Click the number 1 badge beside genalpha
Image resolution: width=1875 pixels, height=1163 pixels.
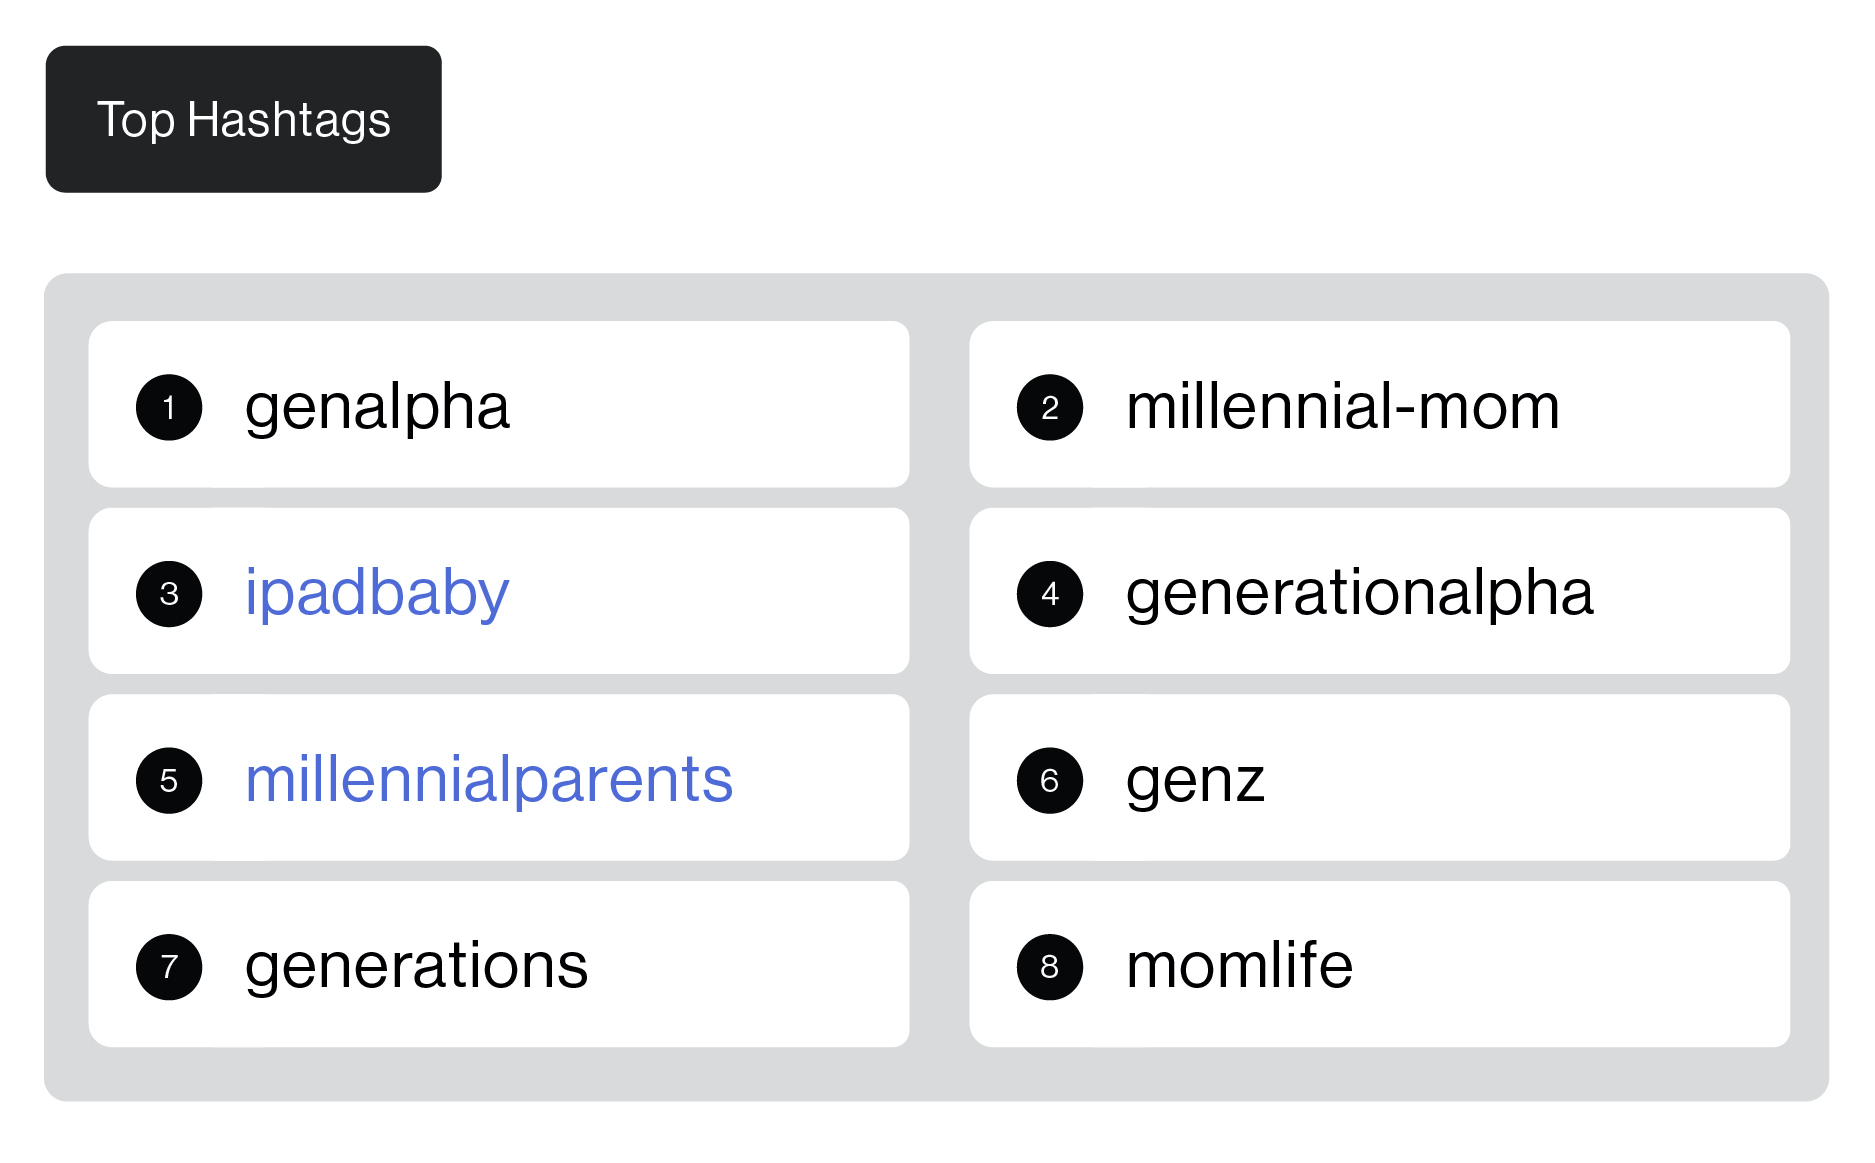[168, 407]
